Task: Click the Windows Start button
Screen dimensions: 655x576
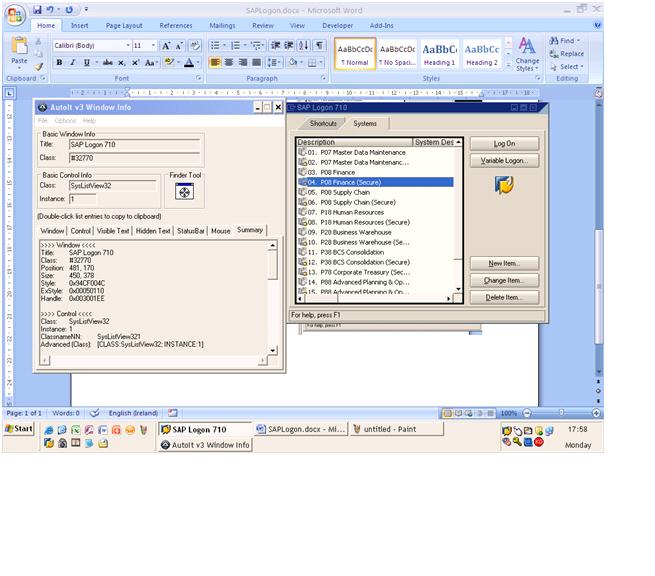Action: (19, 429)
